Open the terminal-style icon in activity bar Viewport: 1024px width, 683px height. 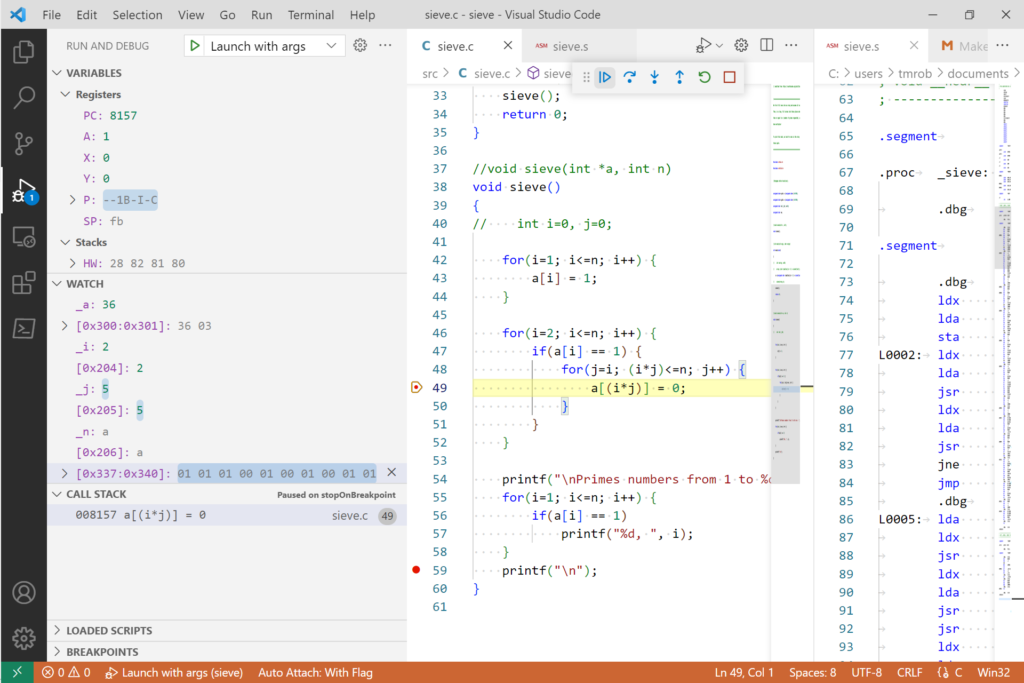point(24,328)
